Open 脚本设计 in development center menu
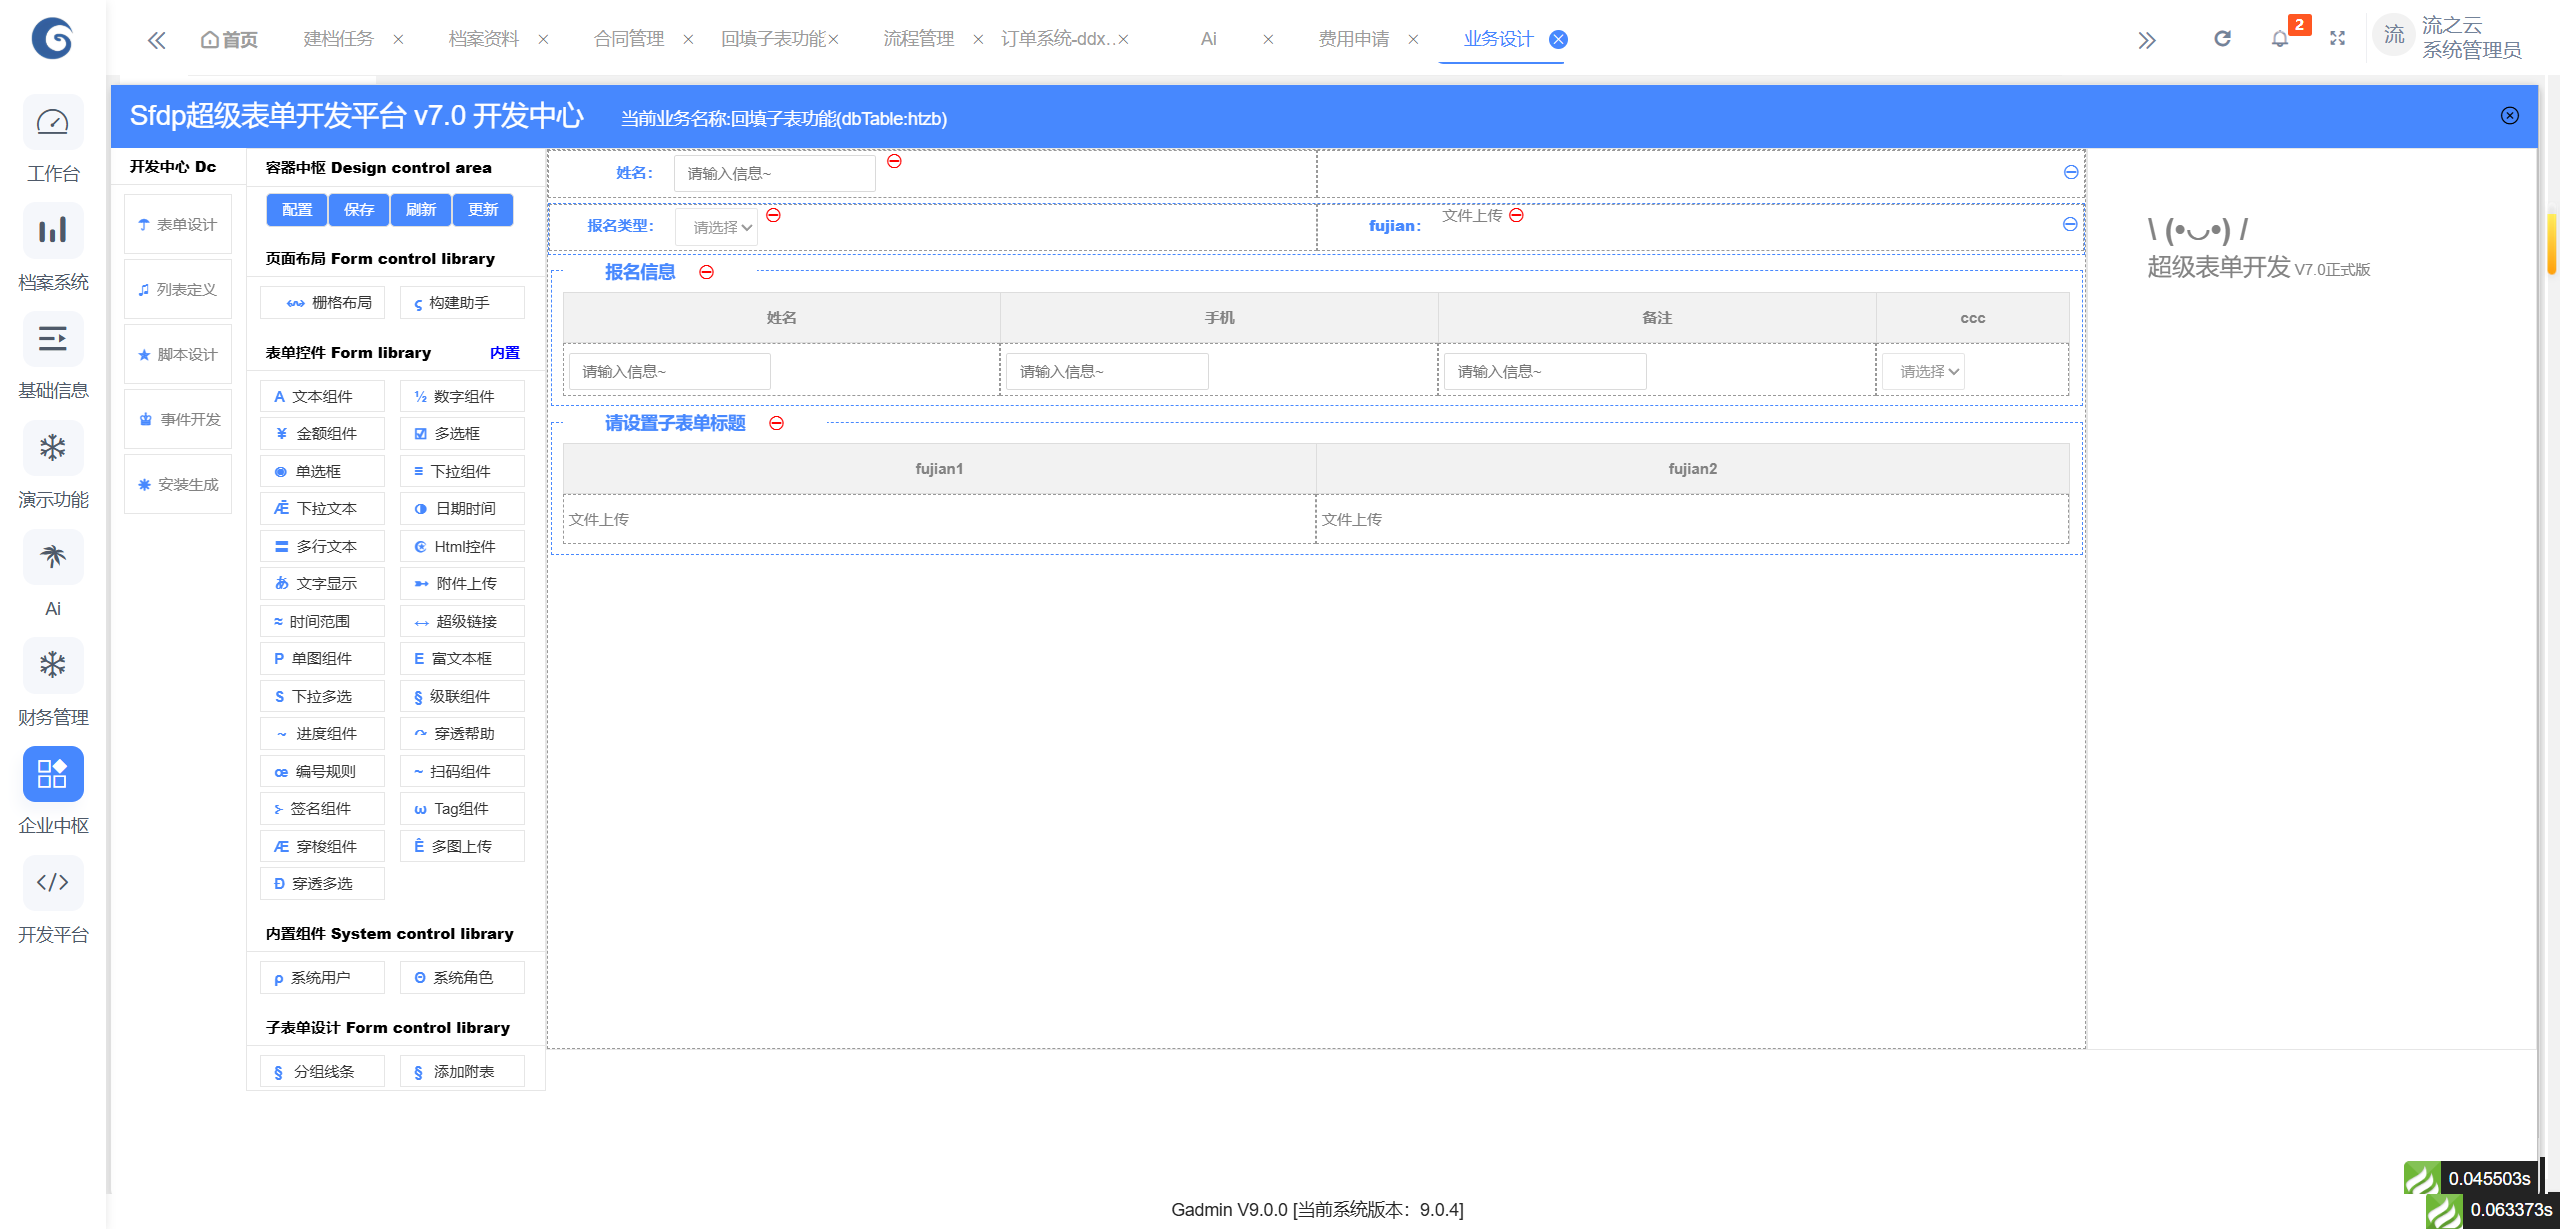This screenshot has height=1229, width=2560. (x=178, y=354)
